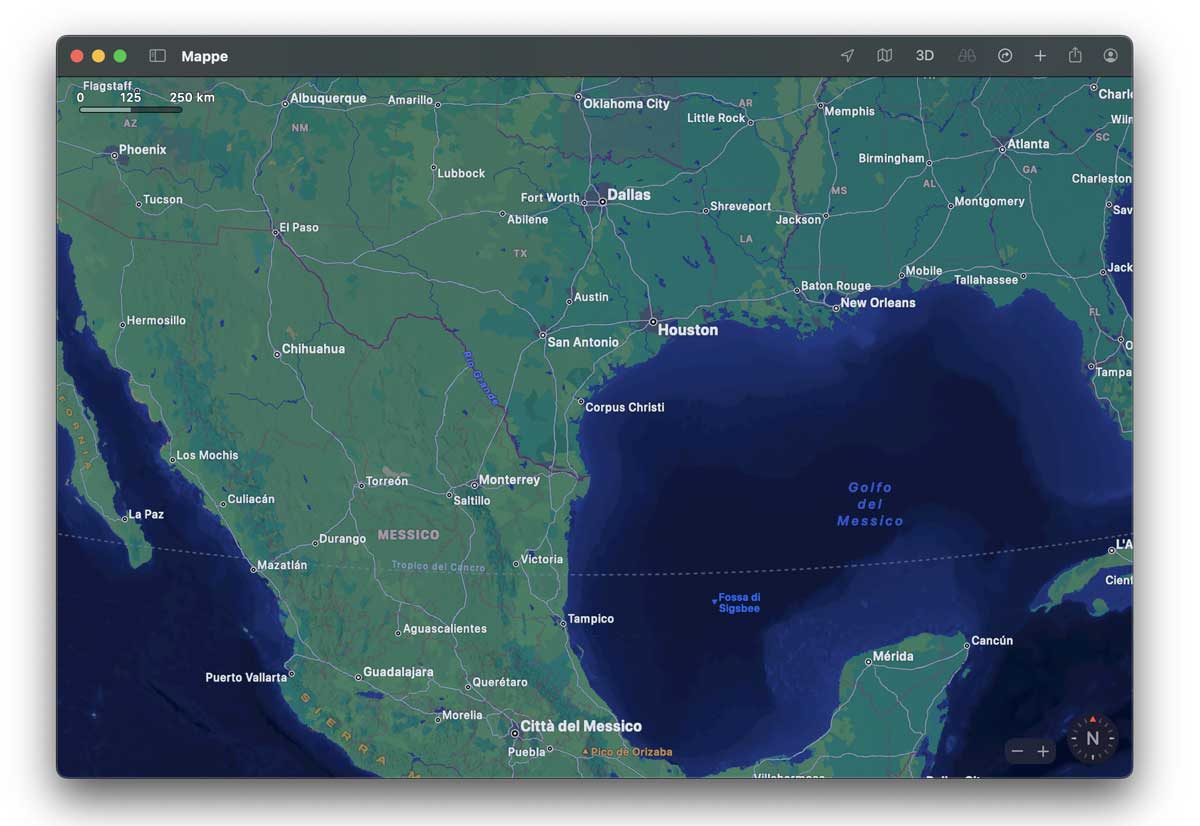Screen dimensions: 1200x826
Task: Select the Tucson label
Action: click(x=163, y=200)
